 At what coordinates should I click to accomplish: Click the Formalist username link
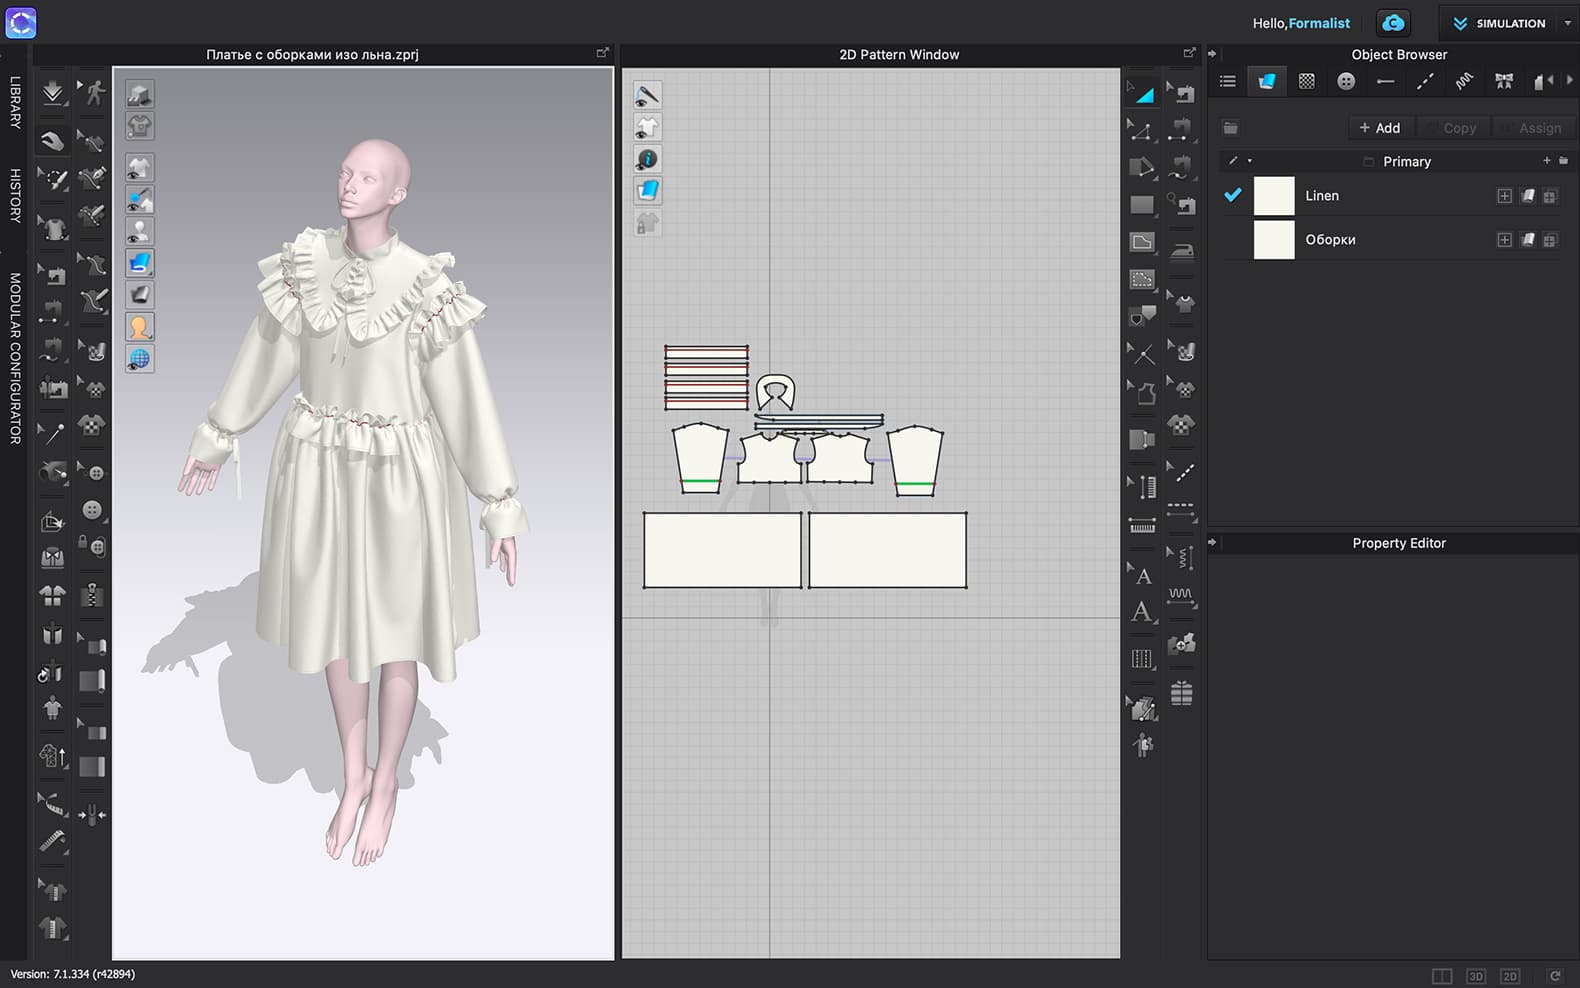pos(1319,23)
